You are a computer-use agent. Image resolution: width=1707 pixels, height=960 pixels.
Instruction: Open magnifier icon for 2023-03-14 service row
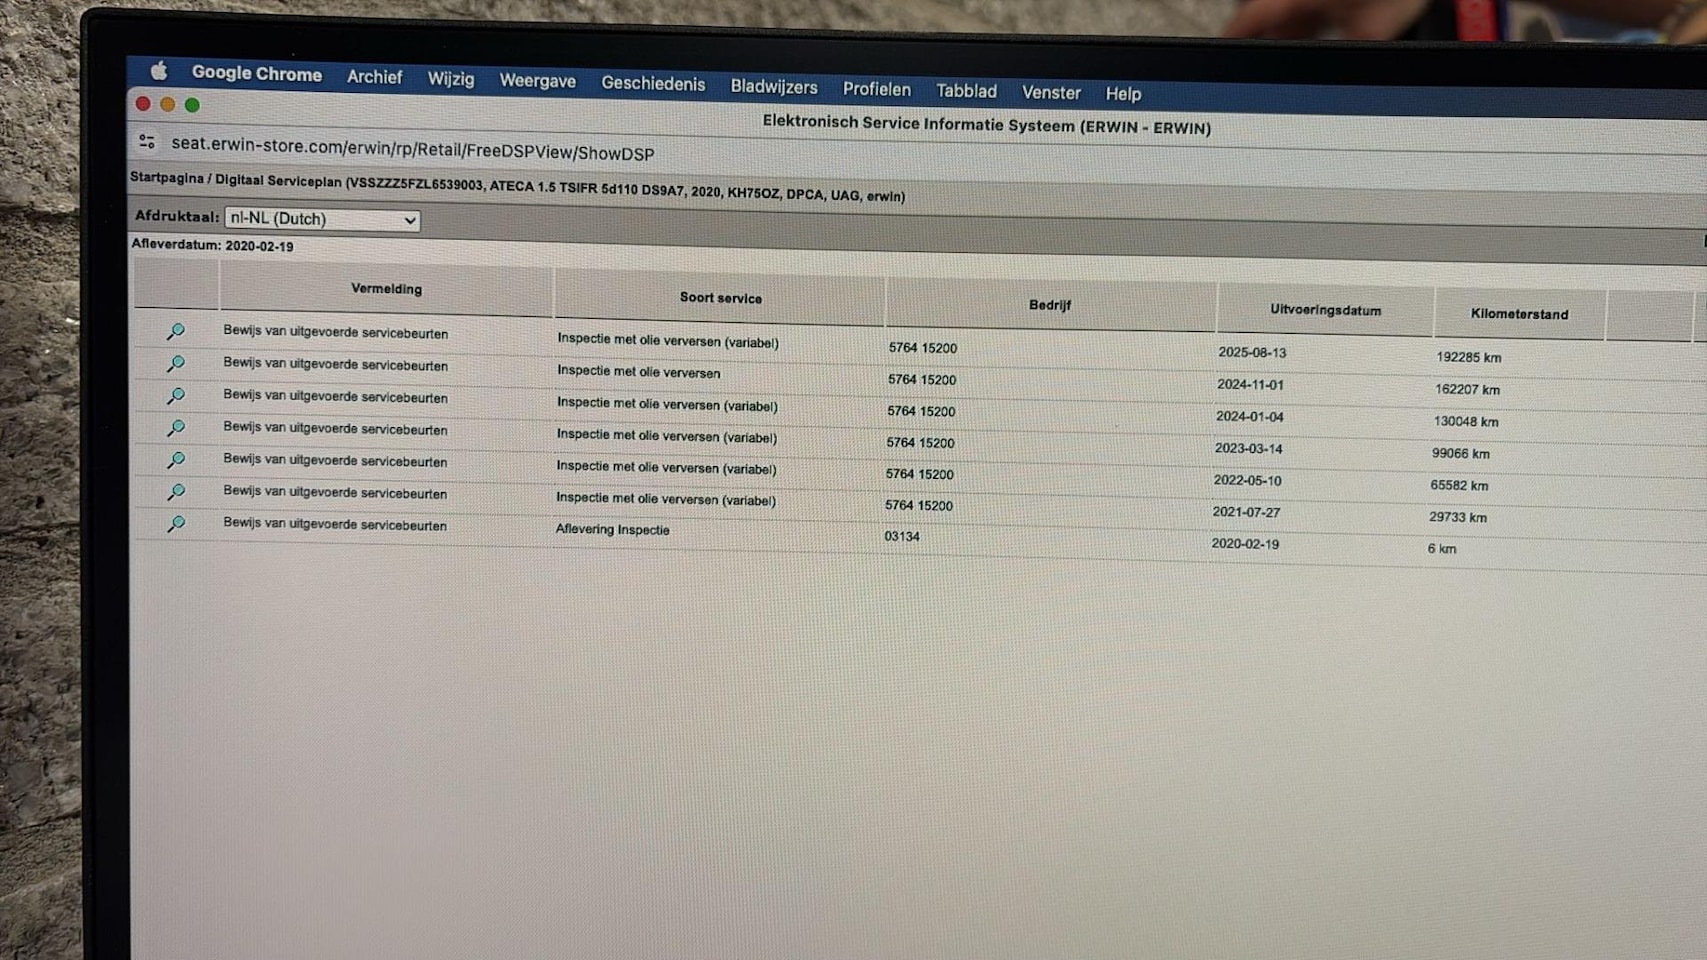[x=176, y=428]
